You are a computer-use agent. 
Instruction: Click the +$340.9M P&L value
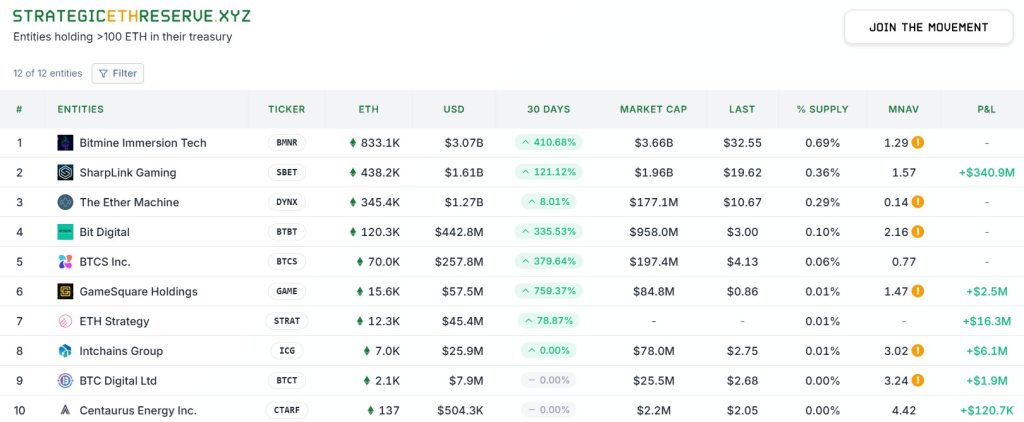pos(987,172)
